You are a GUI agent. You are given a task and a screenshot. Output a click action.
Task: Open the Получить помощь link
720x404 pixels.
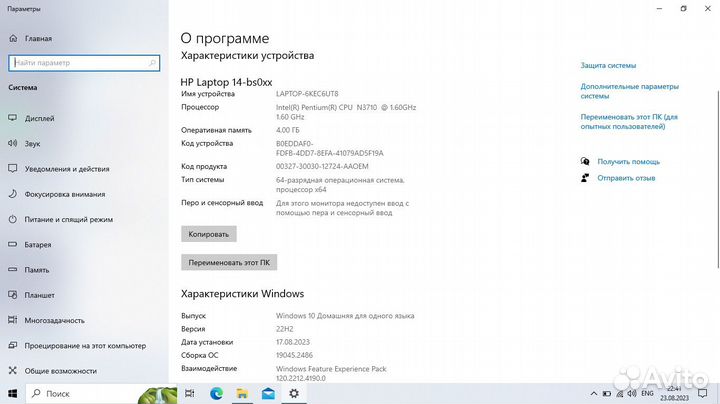click(x=629, y=162)
